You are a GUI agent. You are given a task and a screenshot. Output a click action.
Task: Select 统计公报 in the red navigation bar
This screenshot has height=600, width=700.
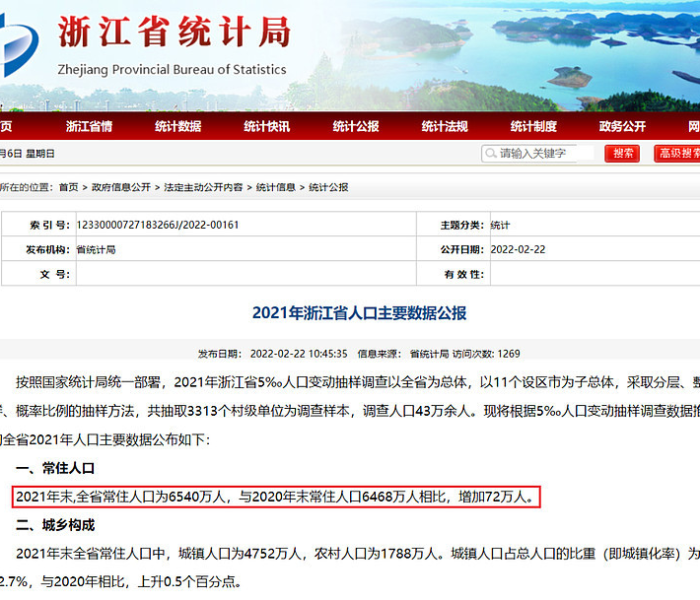coord(356,126)
